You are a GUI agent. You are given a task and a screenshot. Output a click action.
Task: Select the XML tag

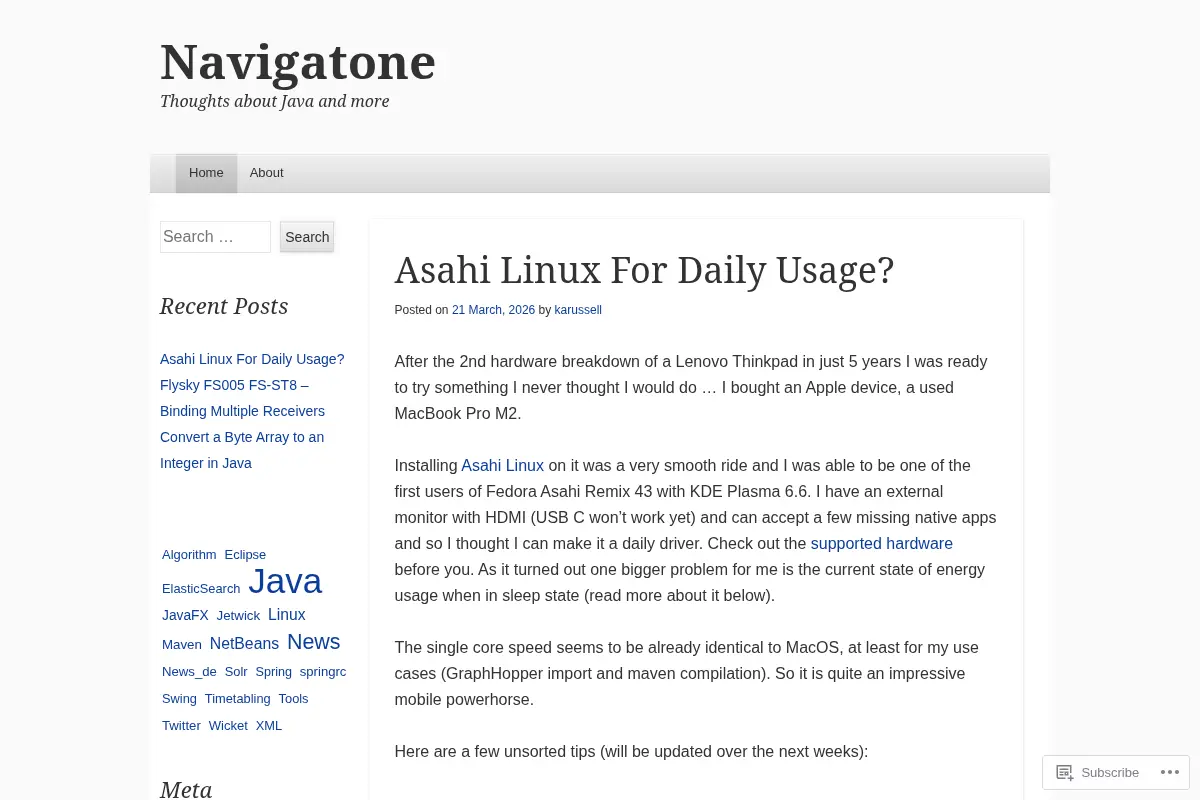tap(268, 725)
